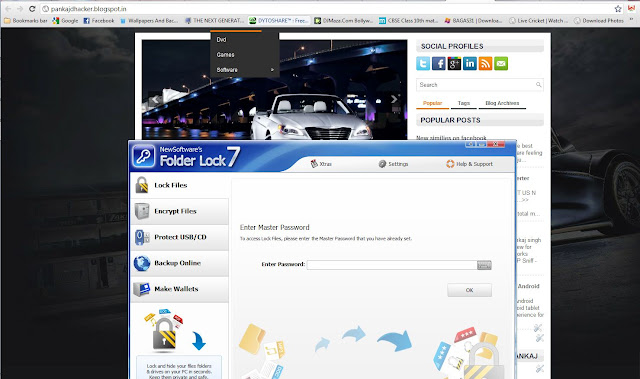Screen dimensions: 640x379
Task: Open the DYTOSHARE bookmark
Action: pos(279,20)
